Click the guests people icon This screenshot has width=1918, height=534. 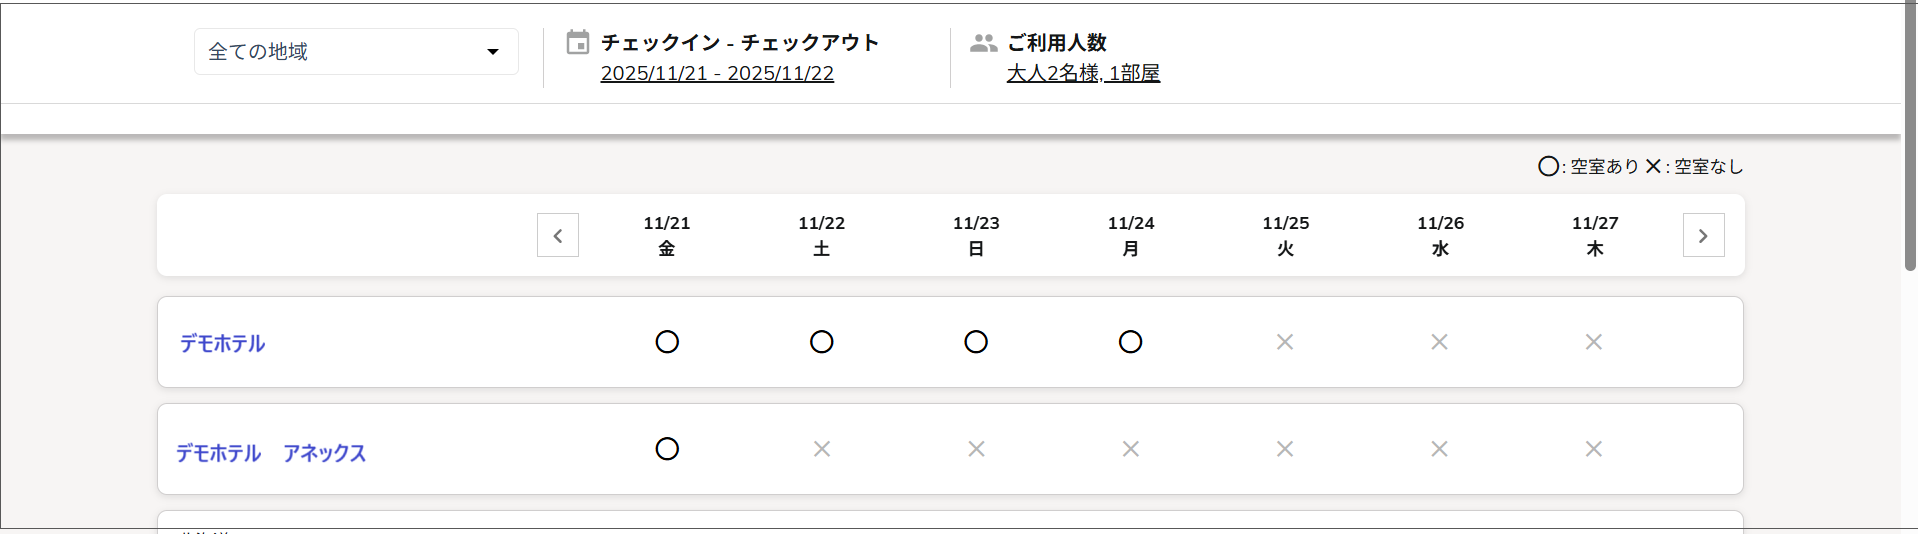[984, 43]
